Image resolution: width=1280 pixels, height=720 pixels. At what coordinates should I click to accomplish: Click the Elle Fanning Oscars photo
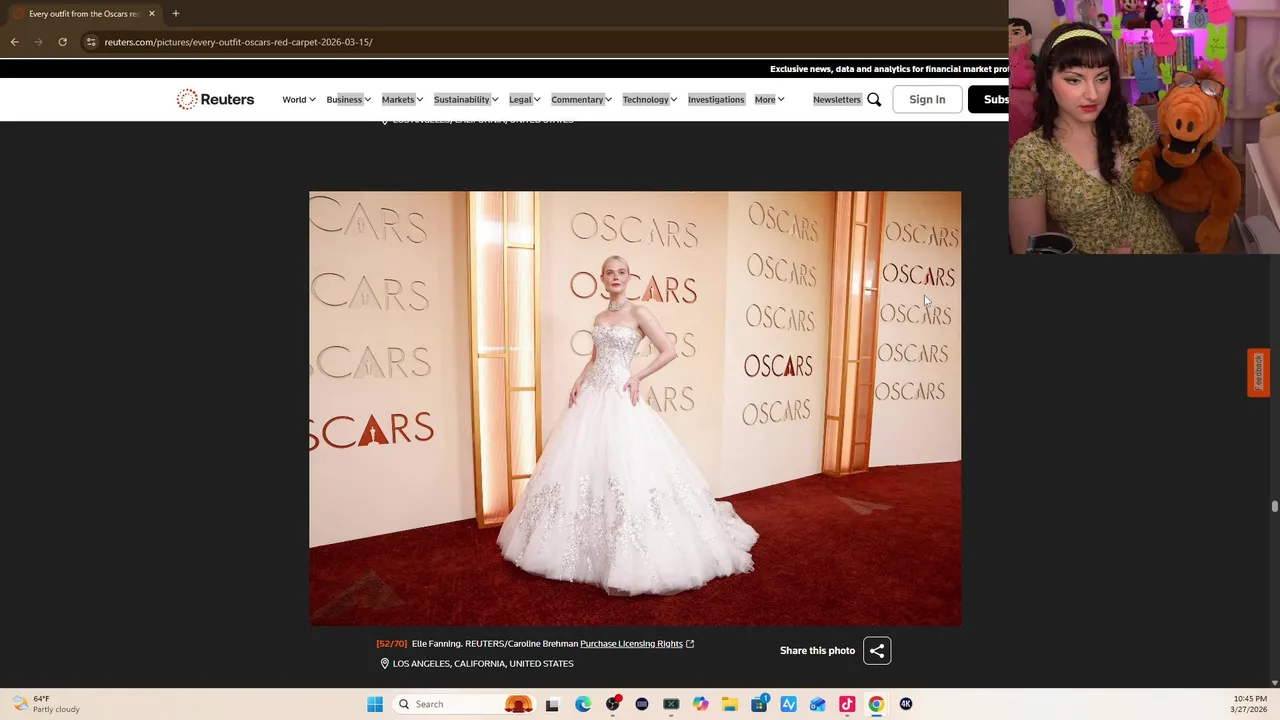coord(635,409)
